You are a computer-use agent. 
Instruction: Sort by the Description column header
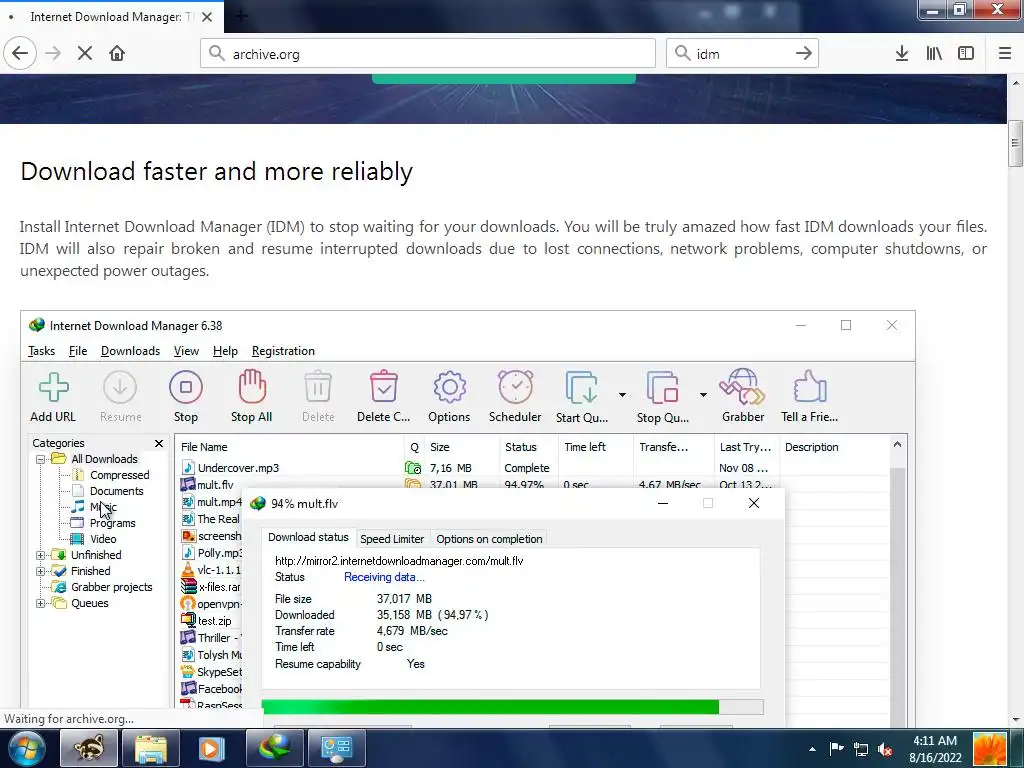[x=834, y=447]
